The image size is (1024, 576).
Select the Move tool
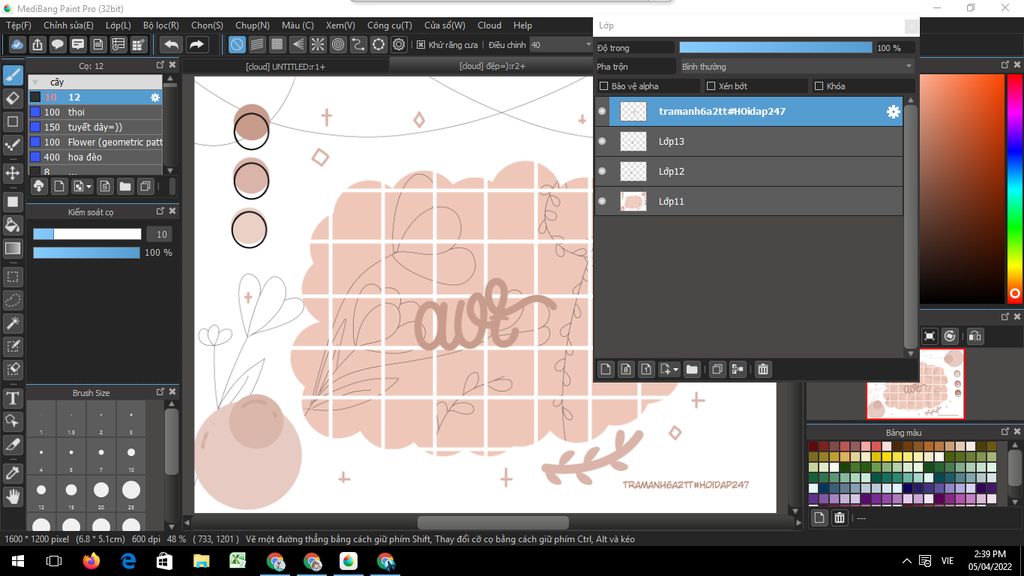(13, 173)
